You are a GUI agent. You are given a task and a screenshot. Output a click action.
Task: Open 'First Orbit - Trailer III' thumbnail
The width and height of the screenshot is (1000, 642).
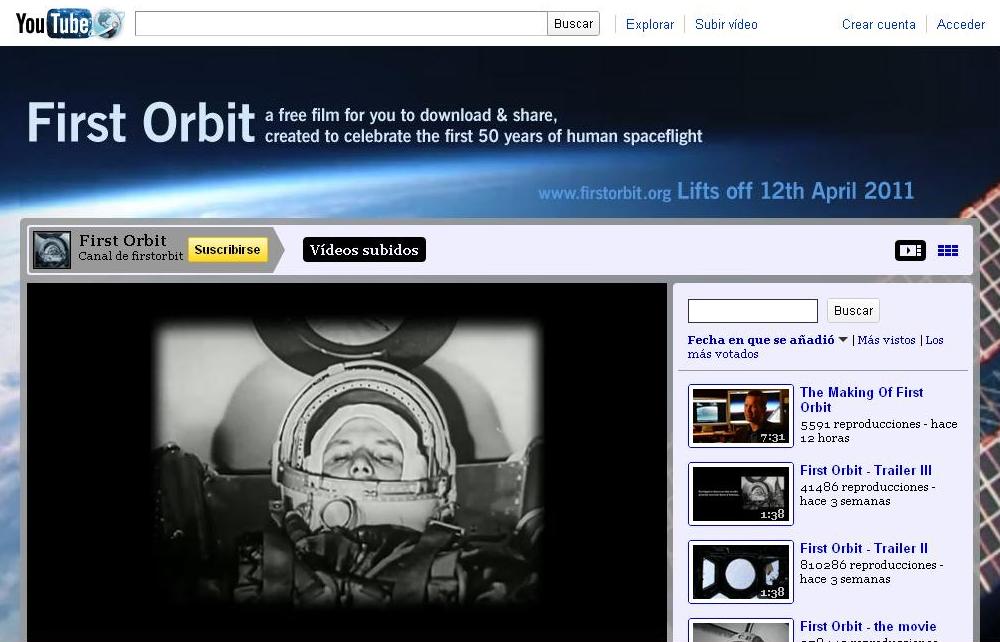[x=741, y=494]
